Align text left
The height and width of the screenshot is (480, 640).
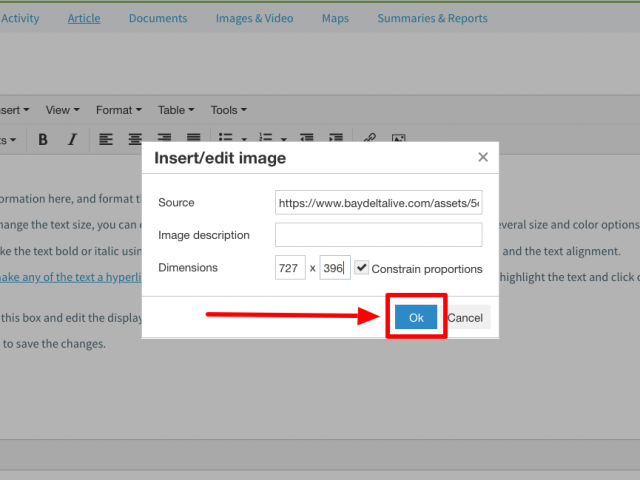coord(106,139)
